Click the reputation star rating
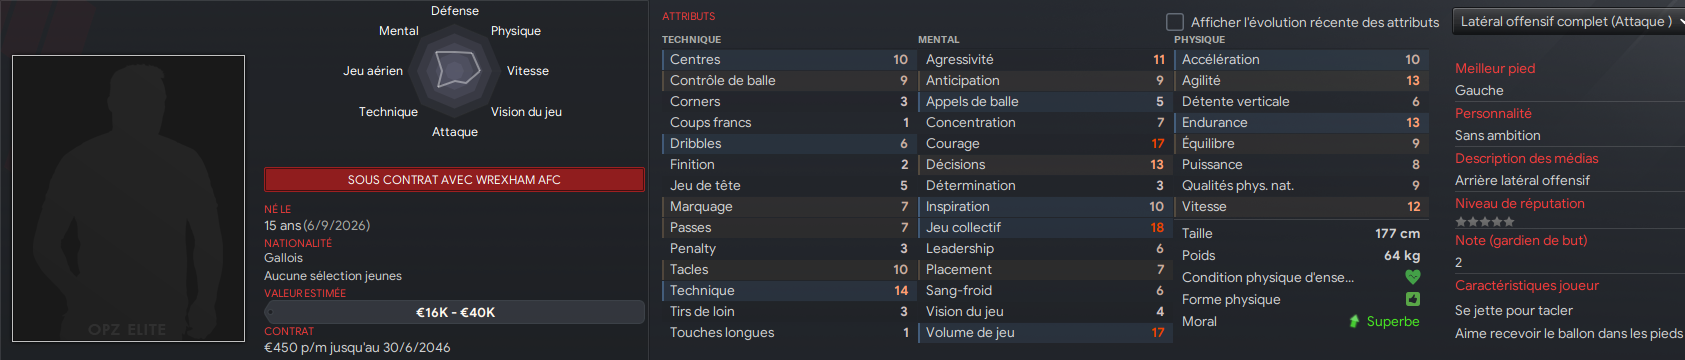The image size is (1685, 360). pyautogui.click(x=1484, y=222)
